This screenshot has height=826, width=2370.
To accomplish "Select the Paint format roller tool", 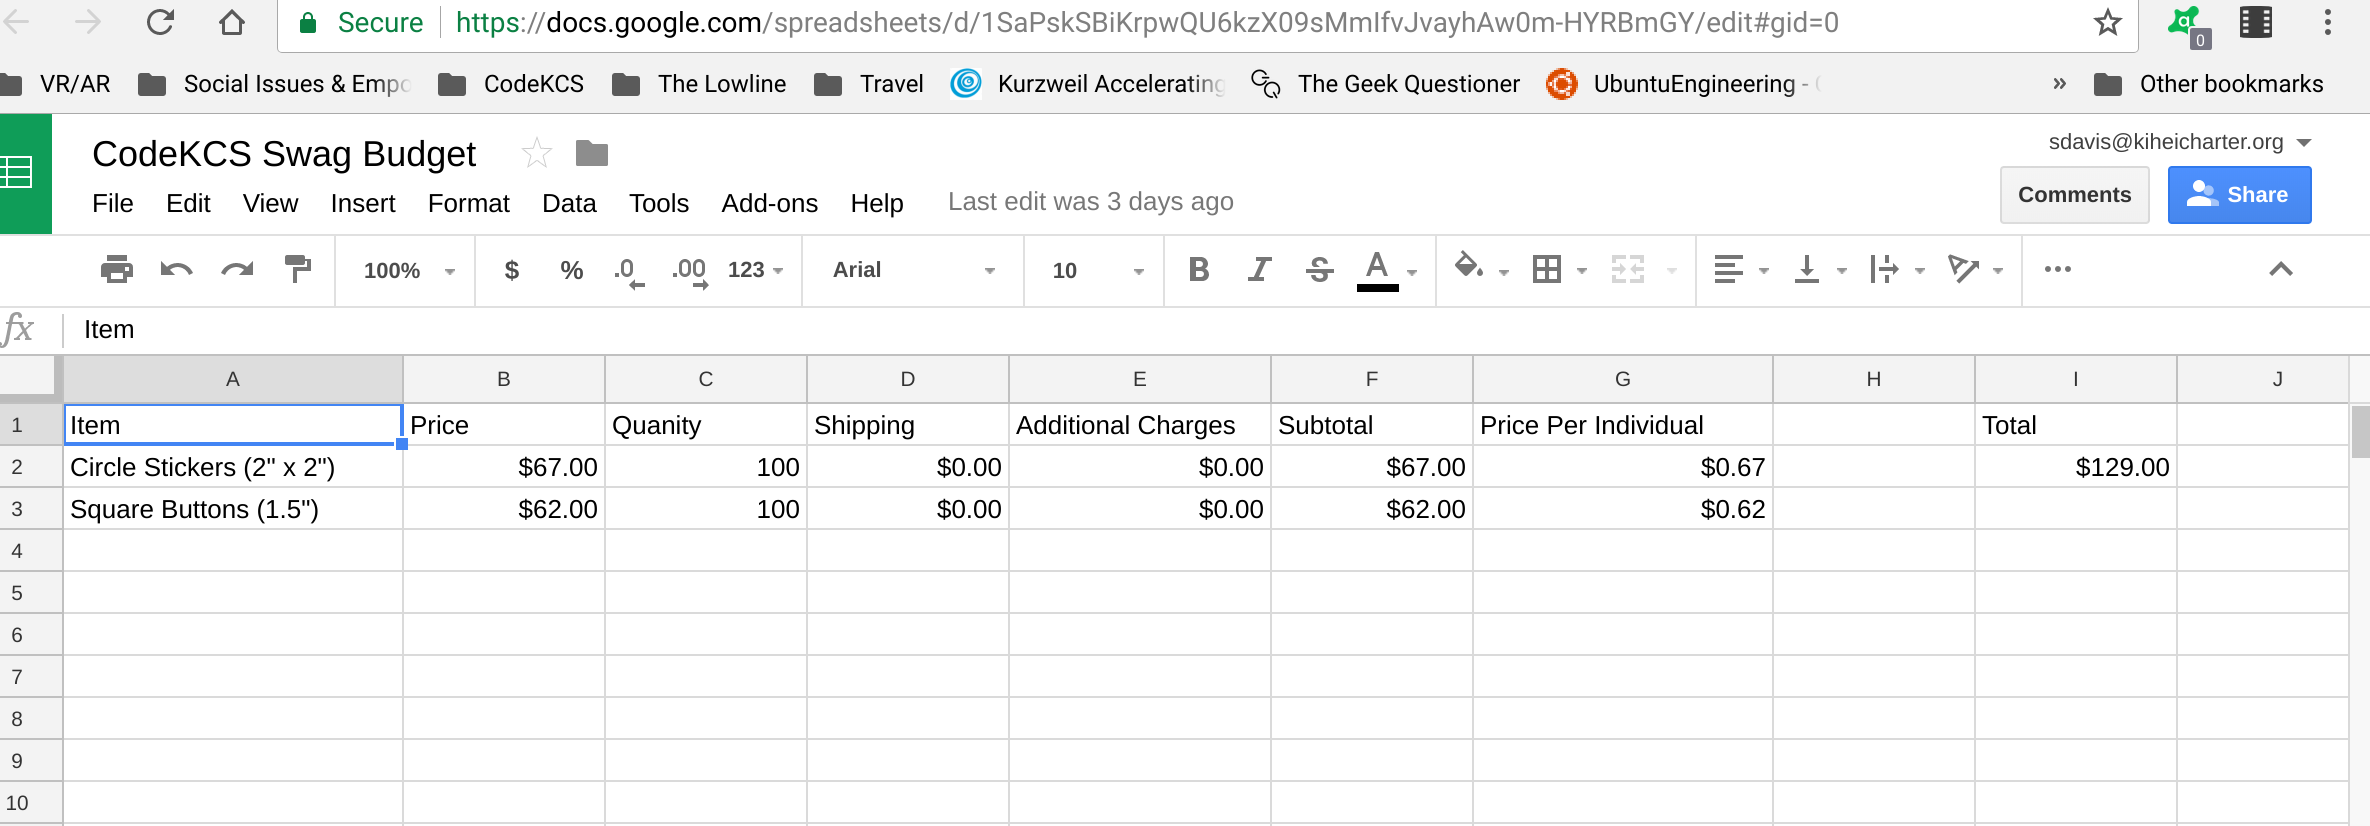I will pyautogui.click(x=297, y=270).
